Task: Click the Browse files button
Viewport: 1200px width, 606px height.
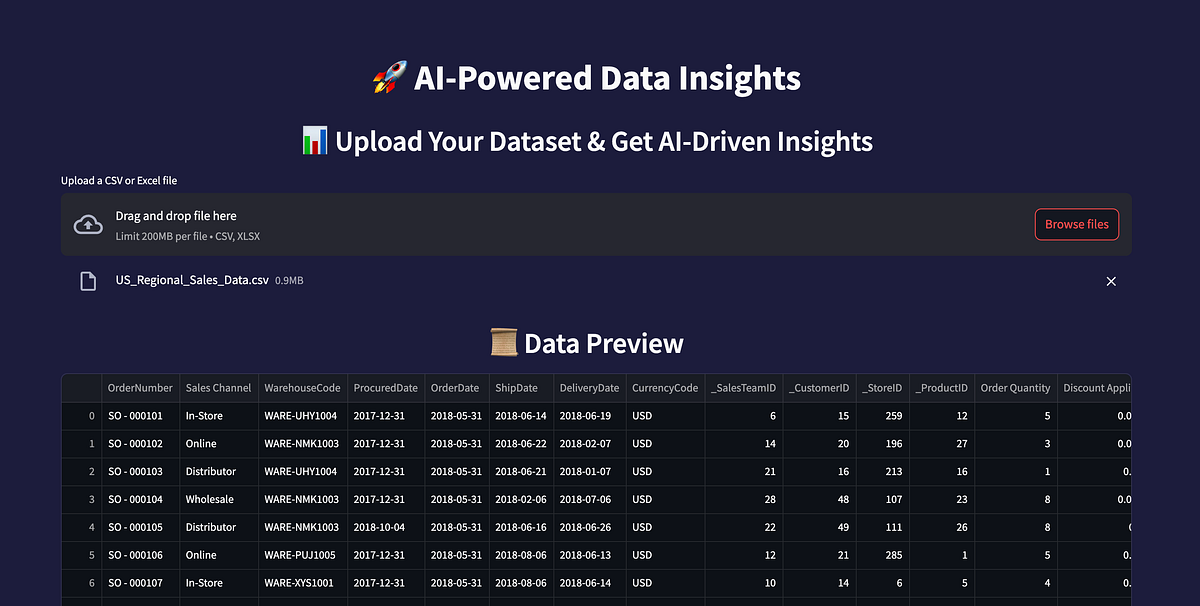Action: 1076,224
